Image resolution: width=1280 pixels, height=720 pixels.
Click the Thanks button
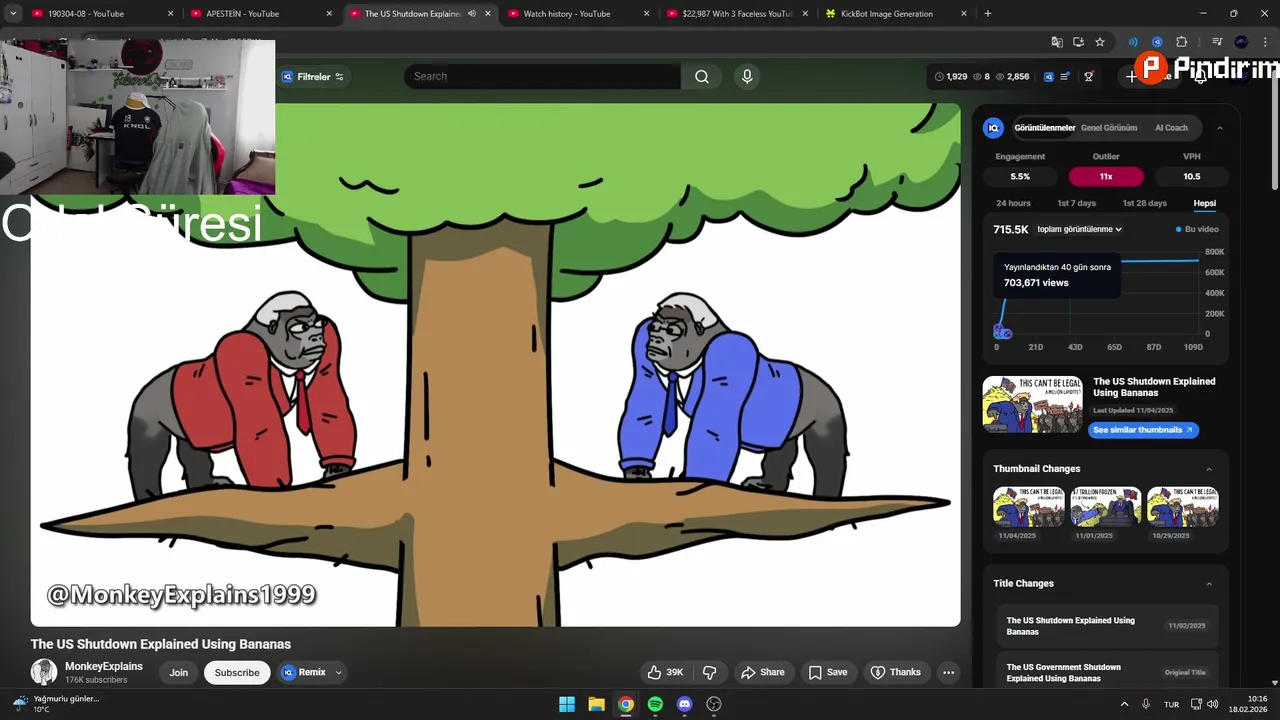click(896, 672)
